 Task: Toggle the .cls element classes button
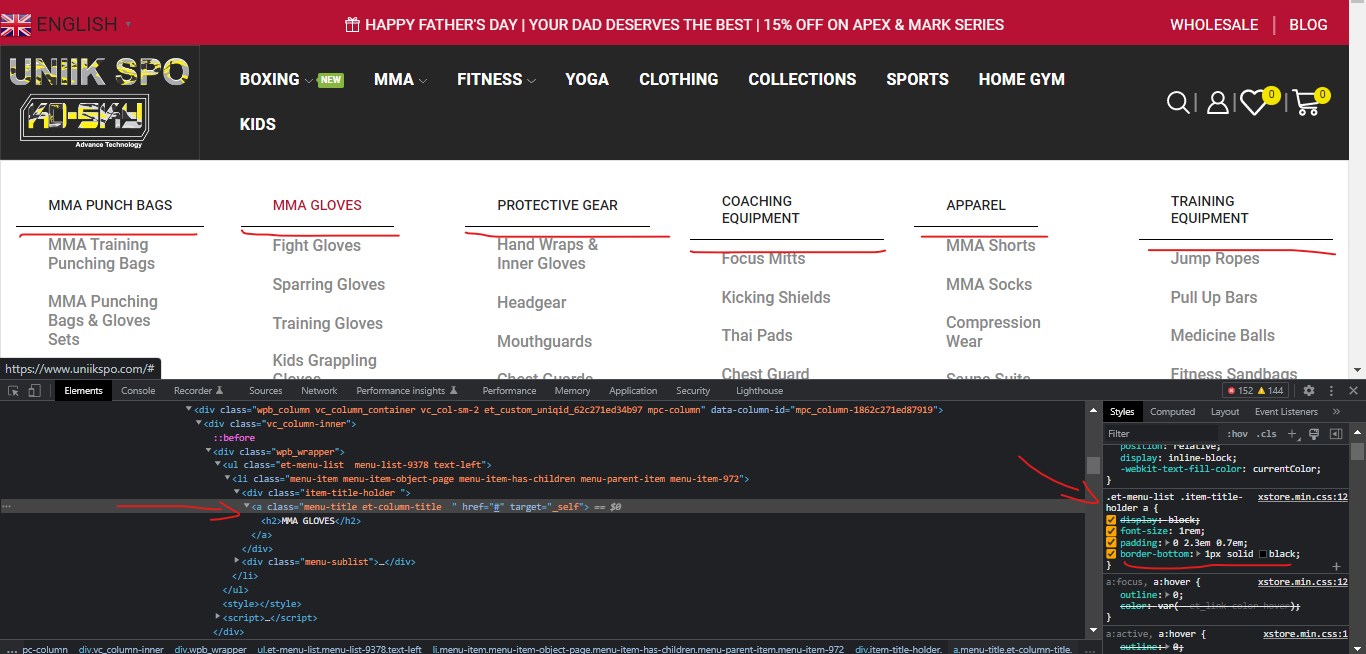pyautogui.click(x=1267, y=434)
